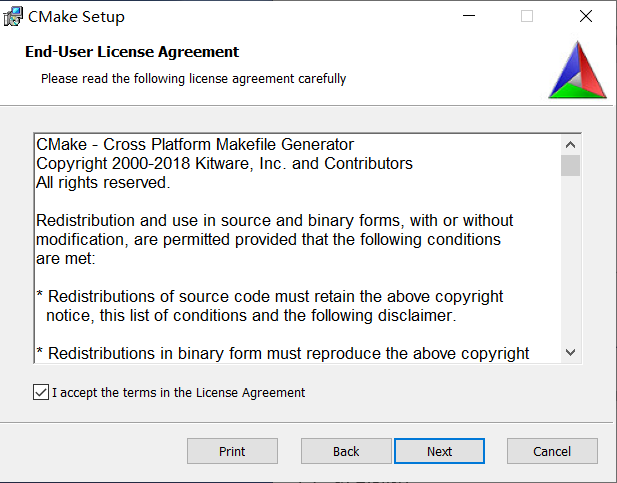The image size is (617, 483).
Task: Cancel the CMake installation
Action: pos(552,451)
